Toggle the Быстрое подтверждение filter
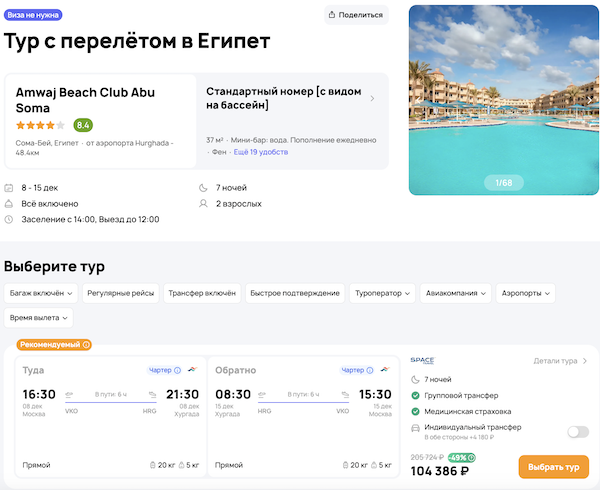This screenshot has width=600, height=490. tap(295, 293)
